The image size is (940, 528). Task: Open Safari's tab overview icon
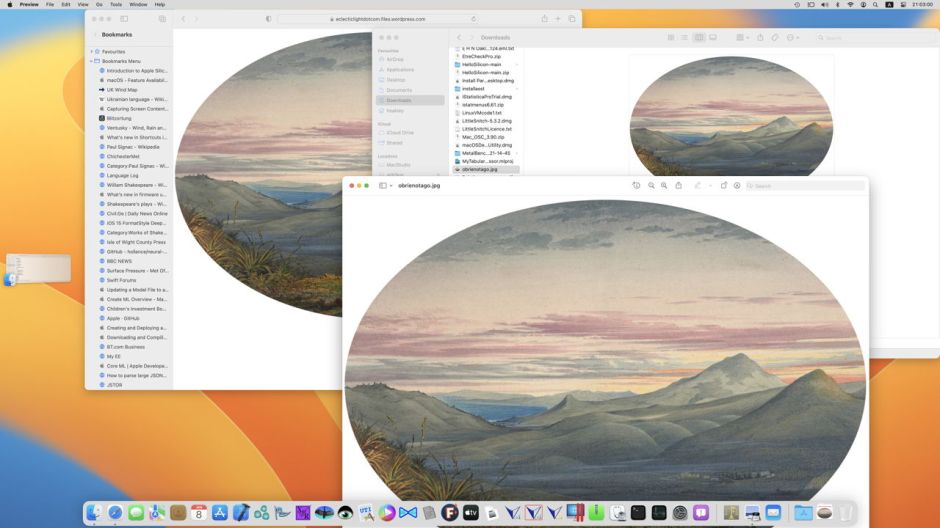tap(571, 19)
